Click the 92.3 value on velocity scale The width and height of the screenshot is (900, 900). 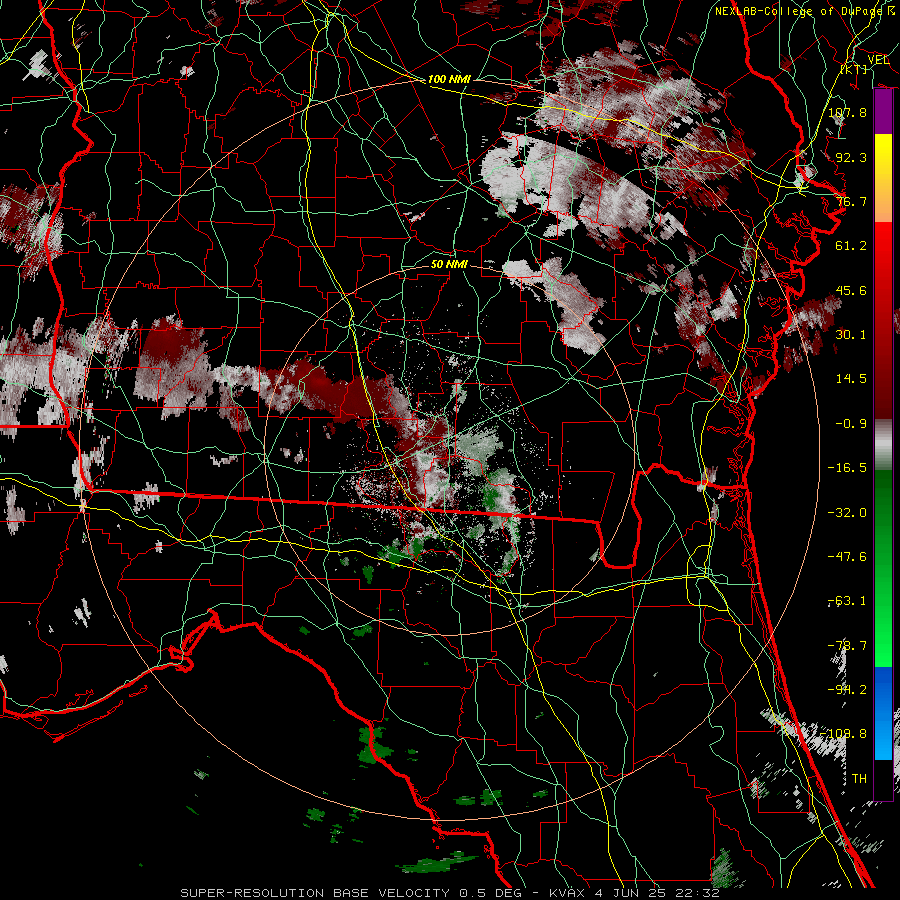851,157
